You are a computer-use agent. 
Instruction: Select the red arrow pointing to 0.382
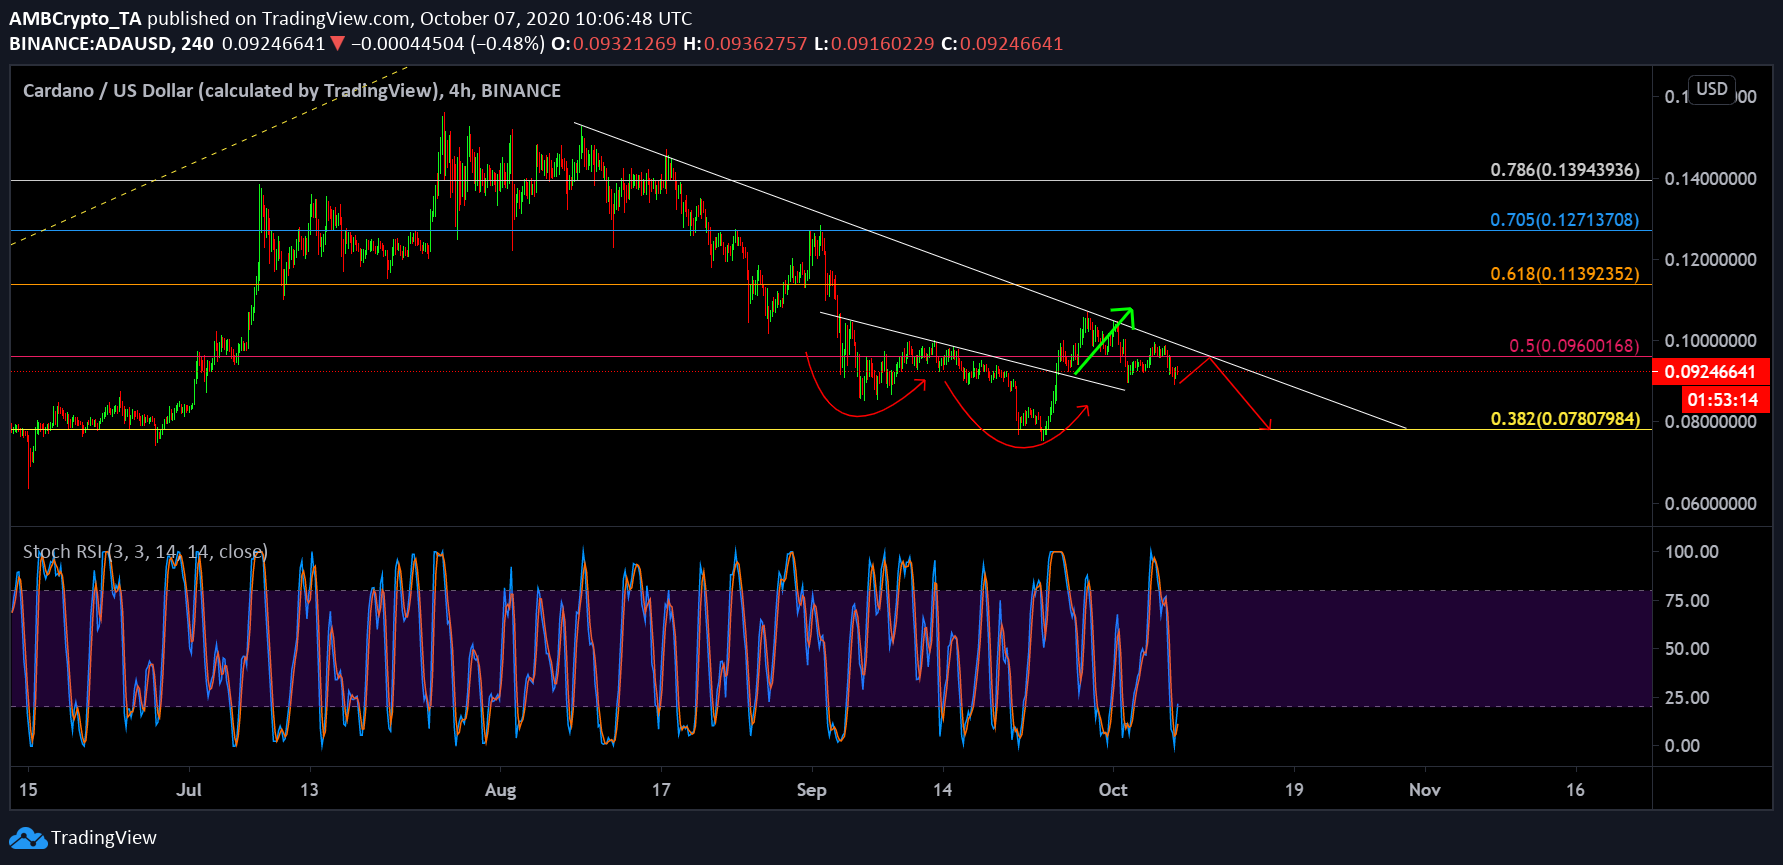click(1242, 395)
